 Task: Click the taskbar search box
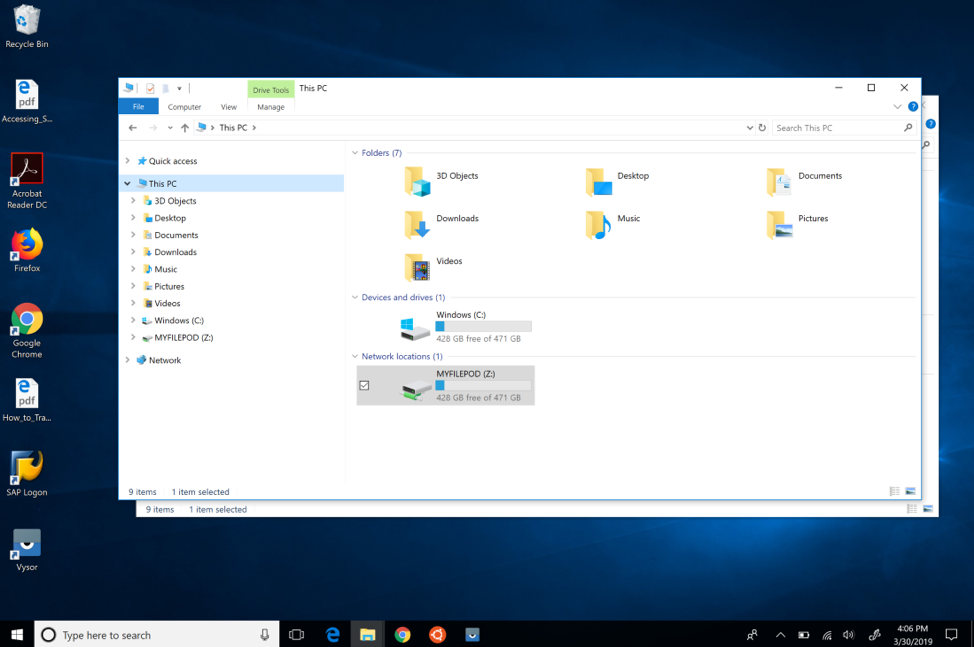157,635
